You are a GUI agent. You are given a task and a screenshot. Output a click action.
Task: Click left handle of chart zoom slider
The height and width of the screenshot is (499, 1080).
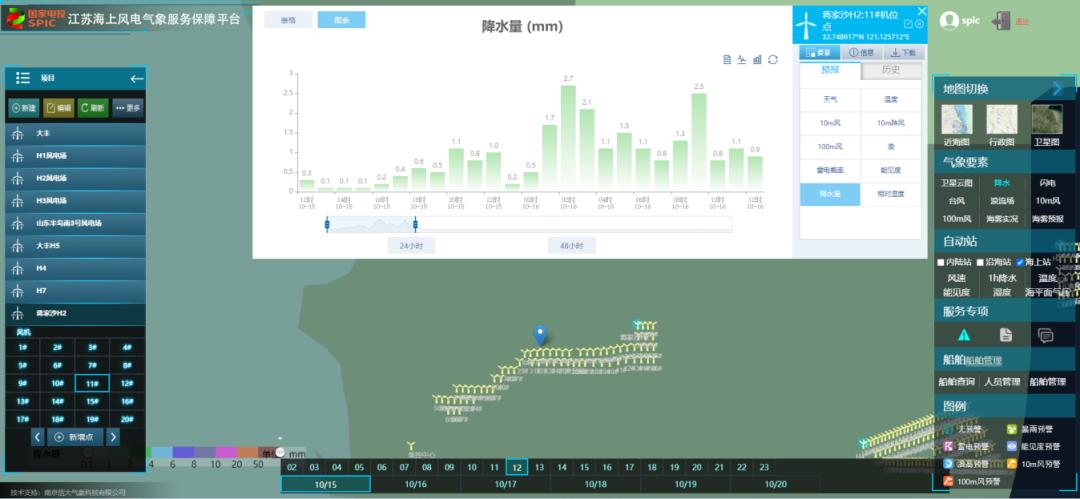tap(327, 224)
